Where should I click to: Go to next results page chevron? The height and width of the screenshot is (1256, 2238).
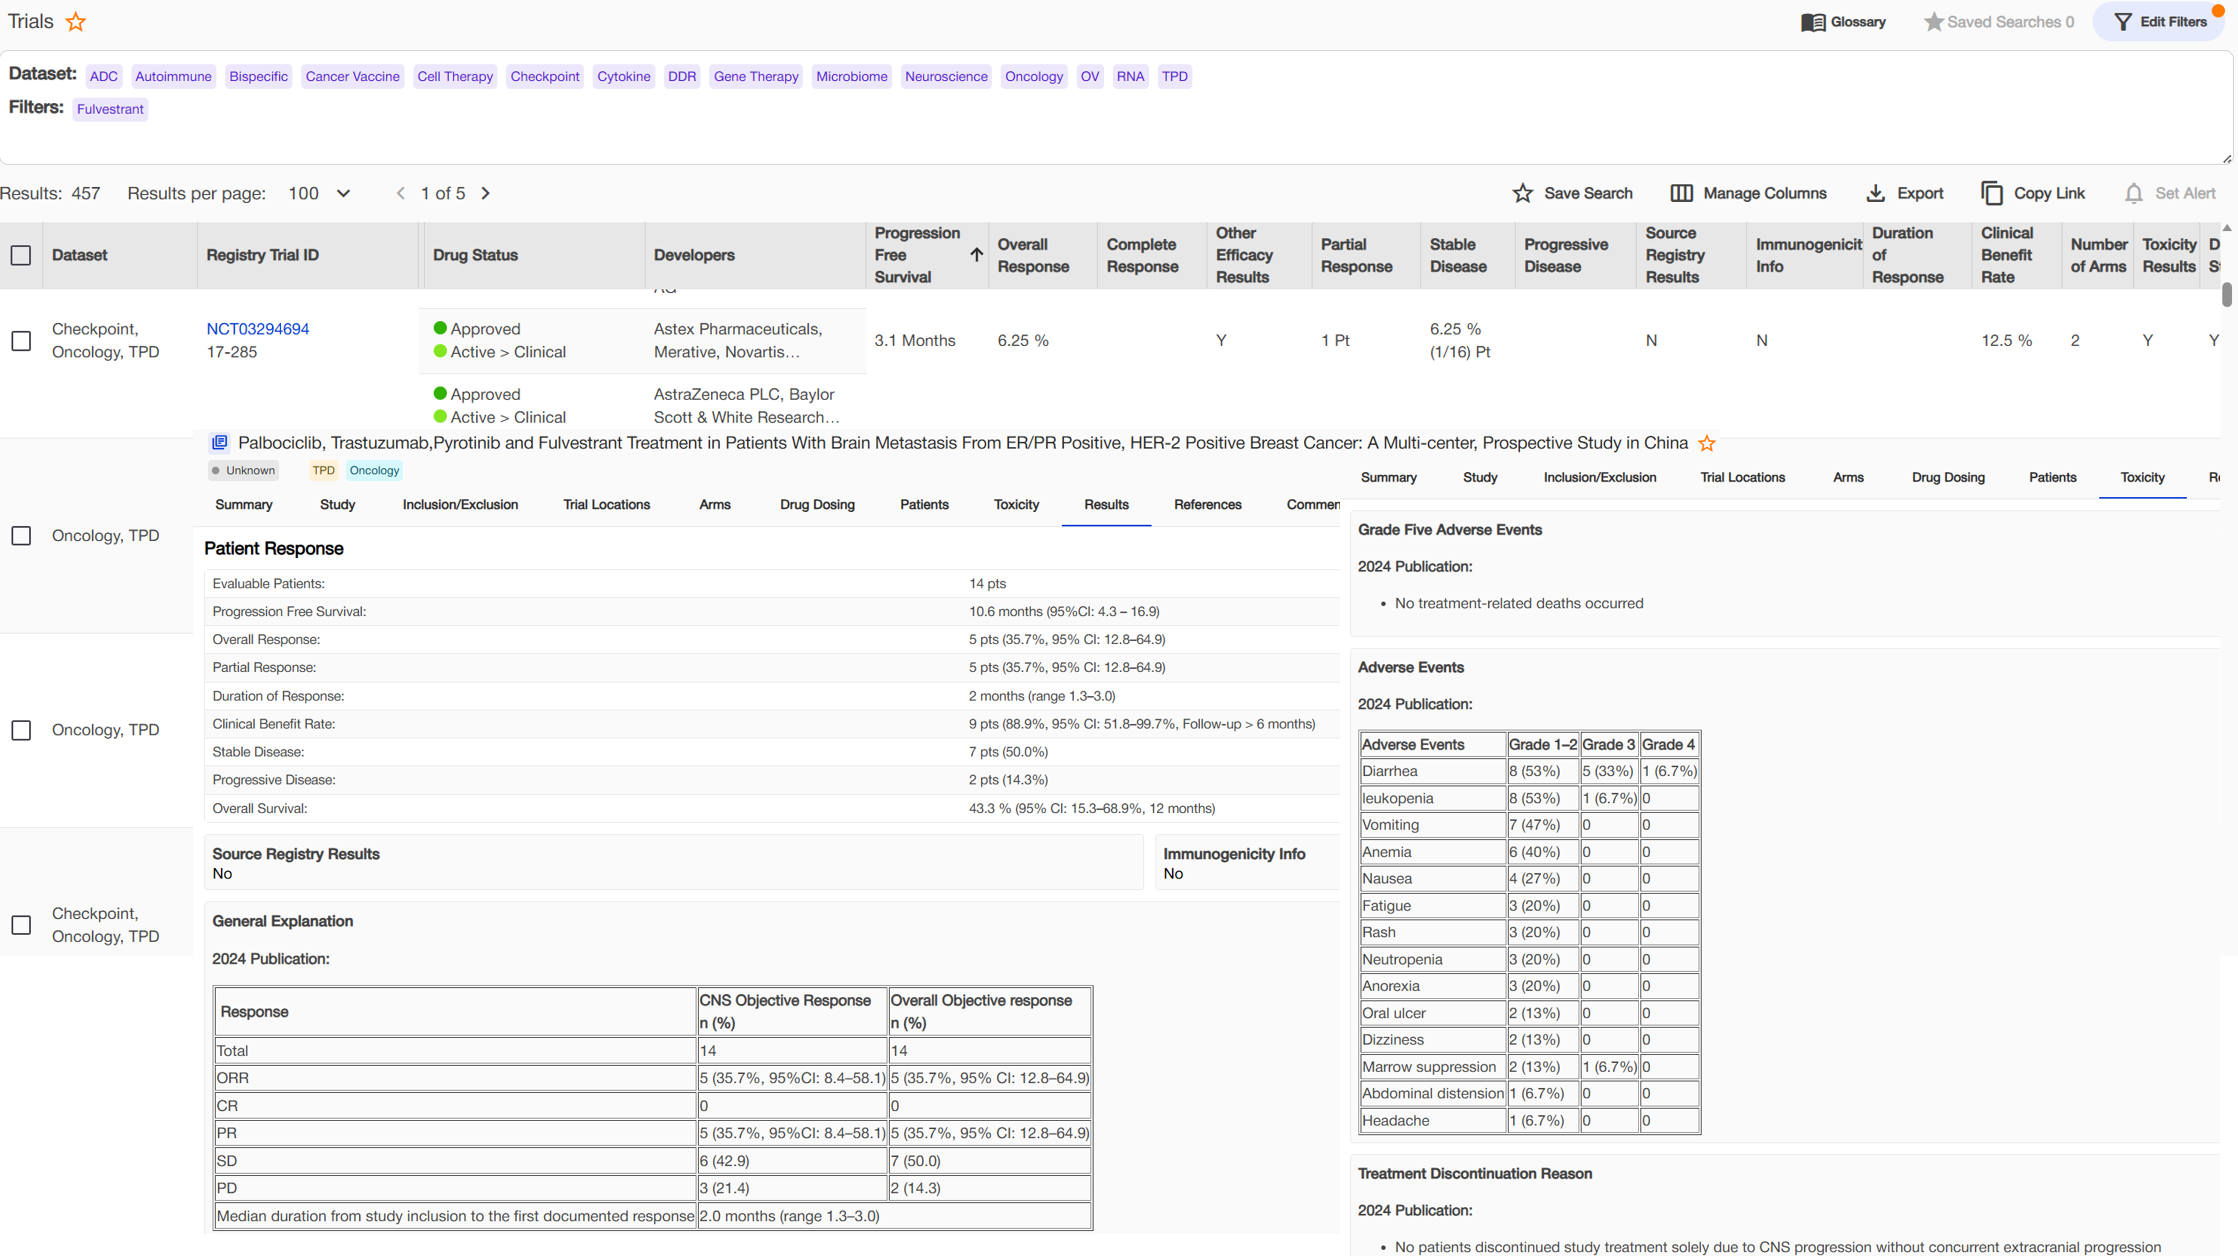pyautogui.click(x=486, y=193)
